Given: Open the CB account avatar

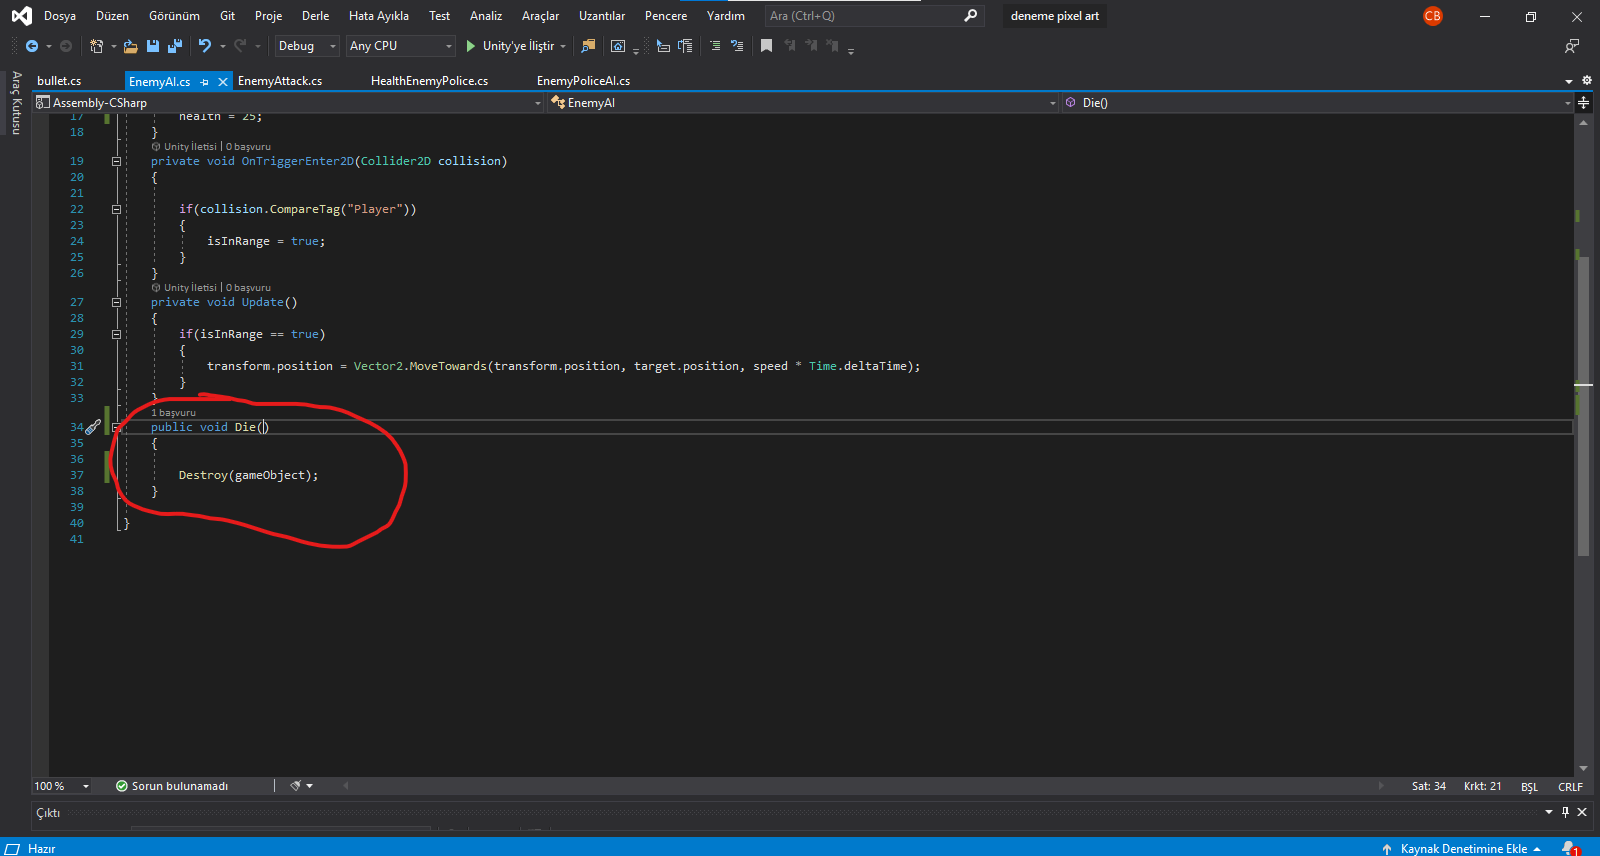Looking at the screenshot, I should point(1433,16).
